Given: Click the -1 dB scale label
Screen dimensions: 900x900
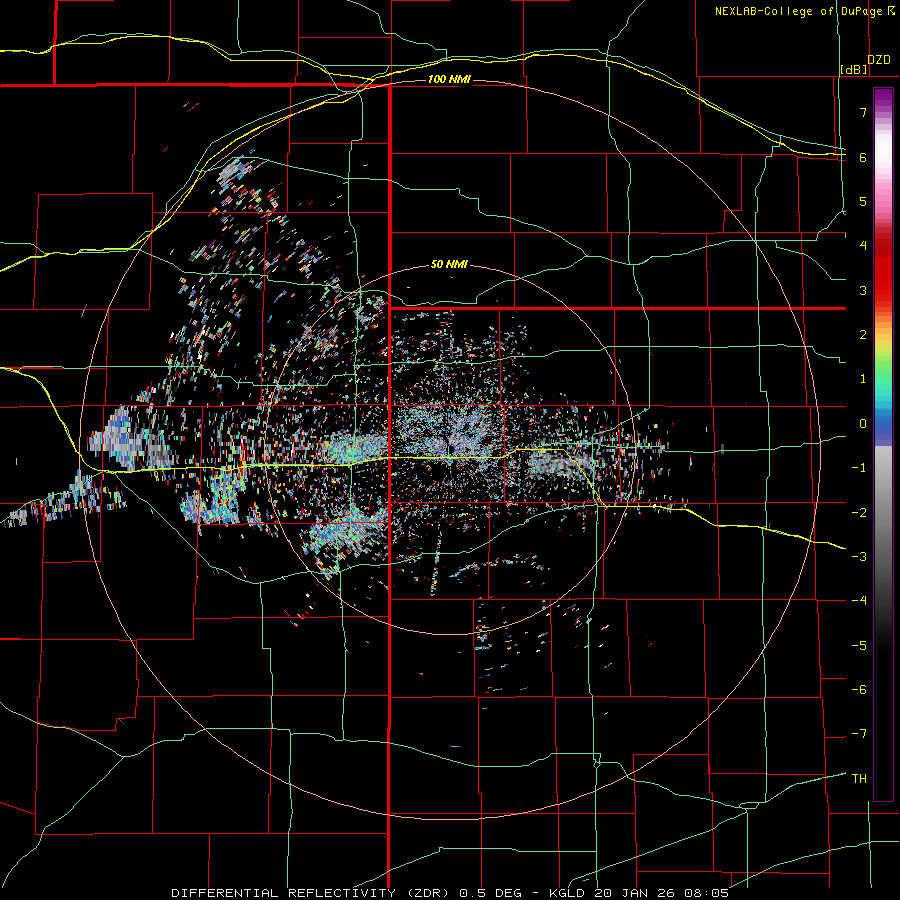Looking at the screenshot, I should pyautogui.click(x=859, y=468).
